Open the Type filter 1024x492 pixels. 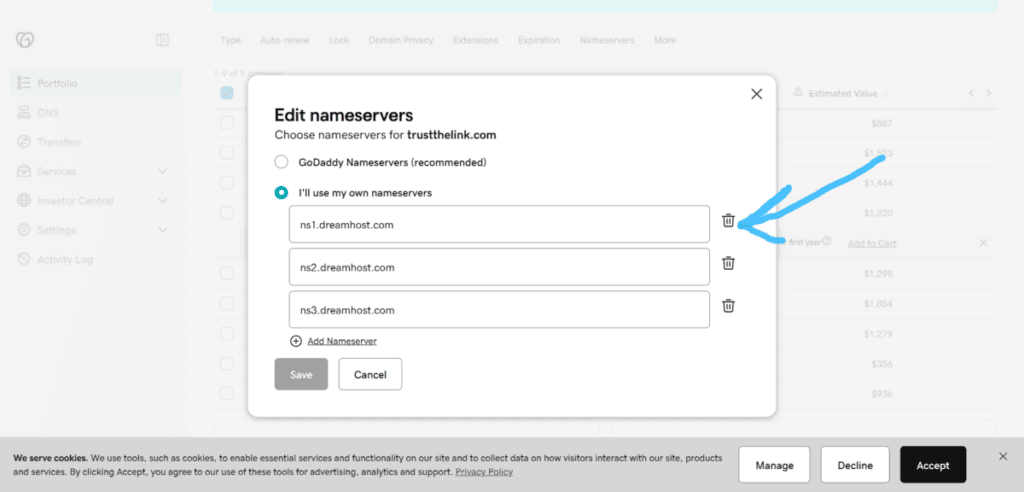click(231, 40)
